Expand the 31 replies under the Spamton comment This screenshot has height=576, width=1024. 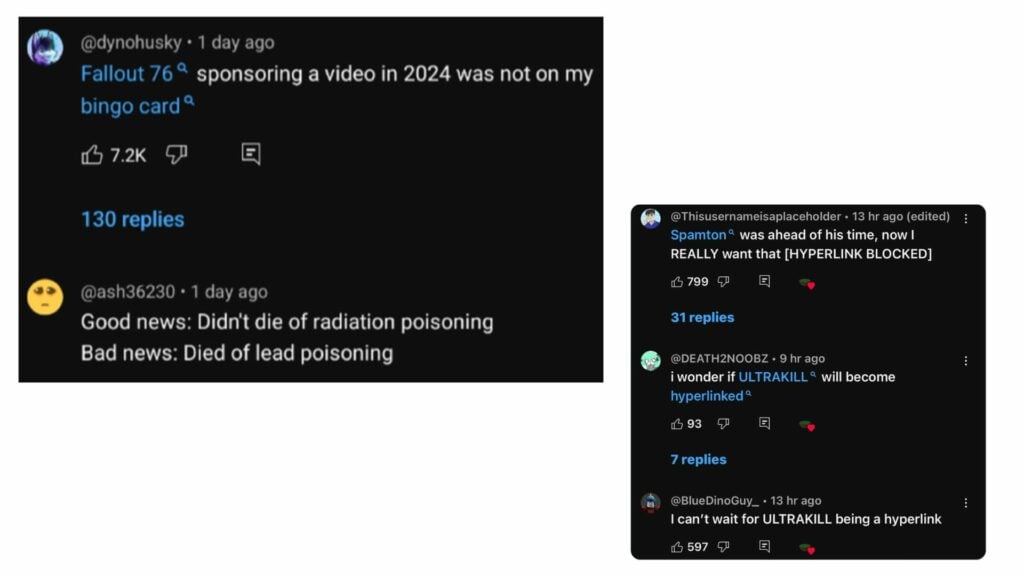click(703, 317)
